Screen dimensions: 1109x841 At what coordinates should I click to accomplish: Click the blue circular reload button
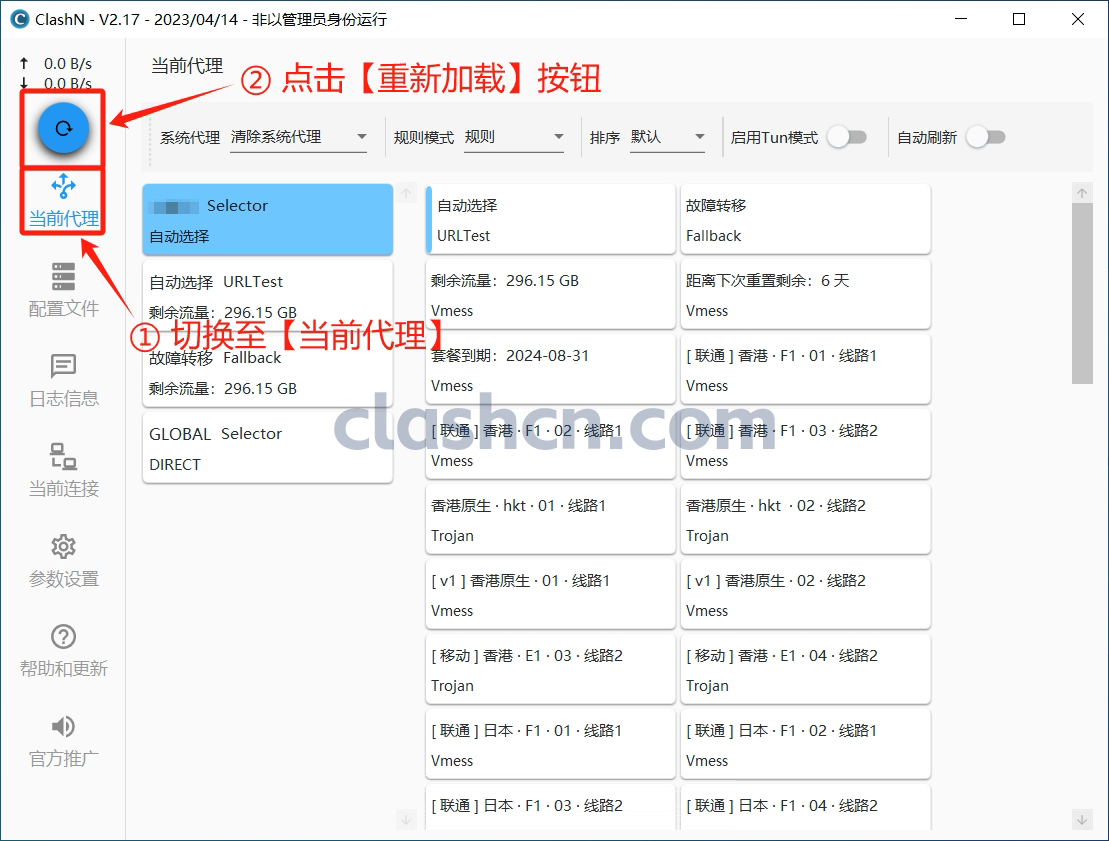(x=64, y=128)
